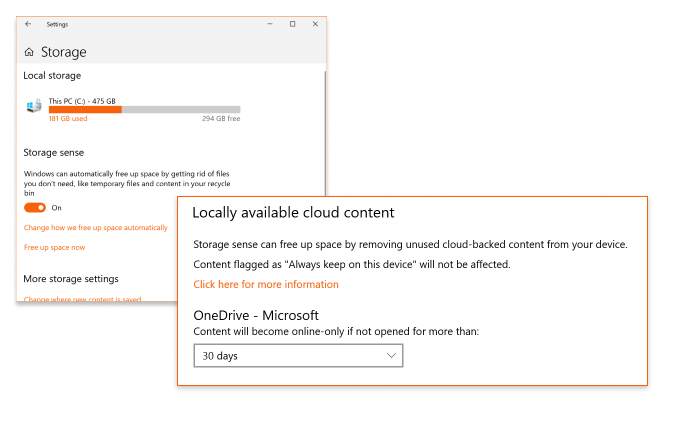Minimize the Settings window
This screenshot has height=421, width=677.
tap(270, 24)
